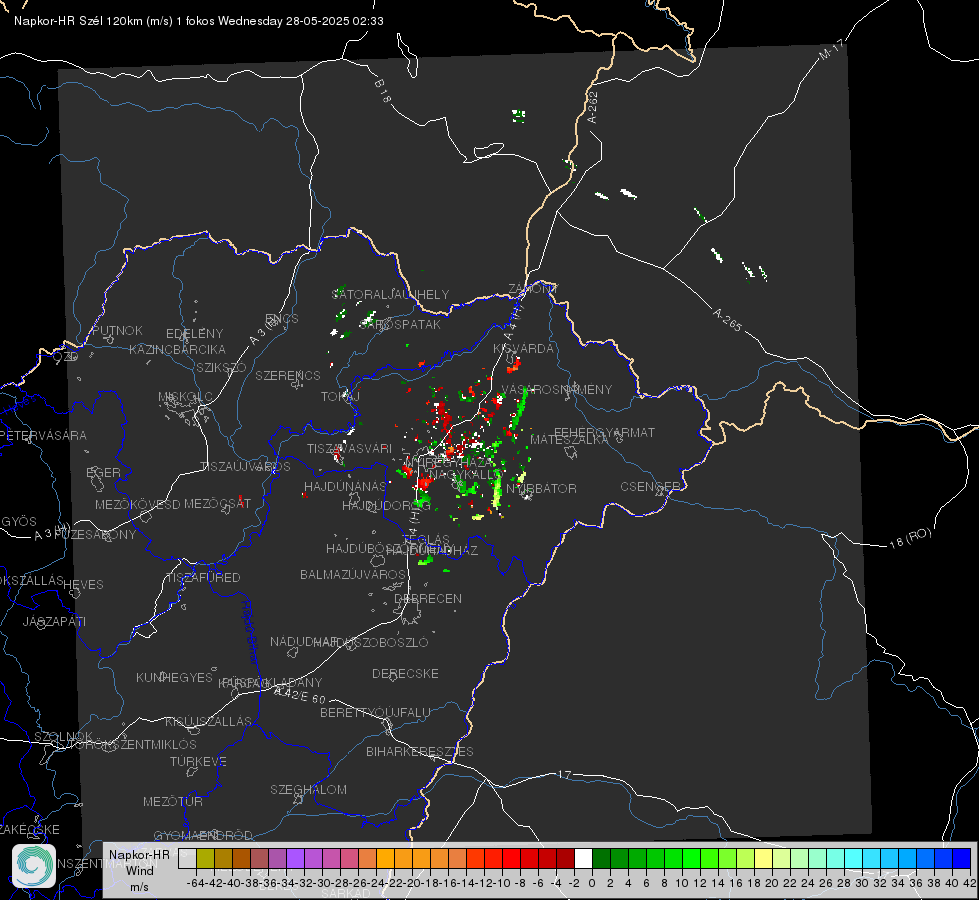Select the HEVES label

click(x=83, y=585)
